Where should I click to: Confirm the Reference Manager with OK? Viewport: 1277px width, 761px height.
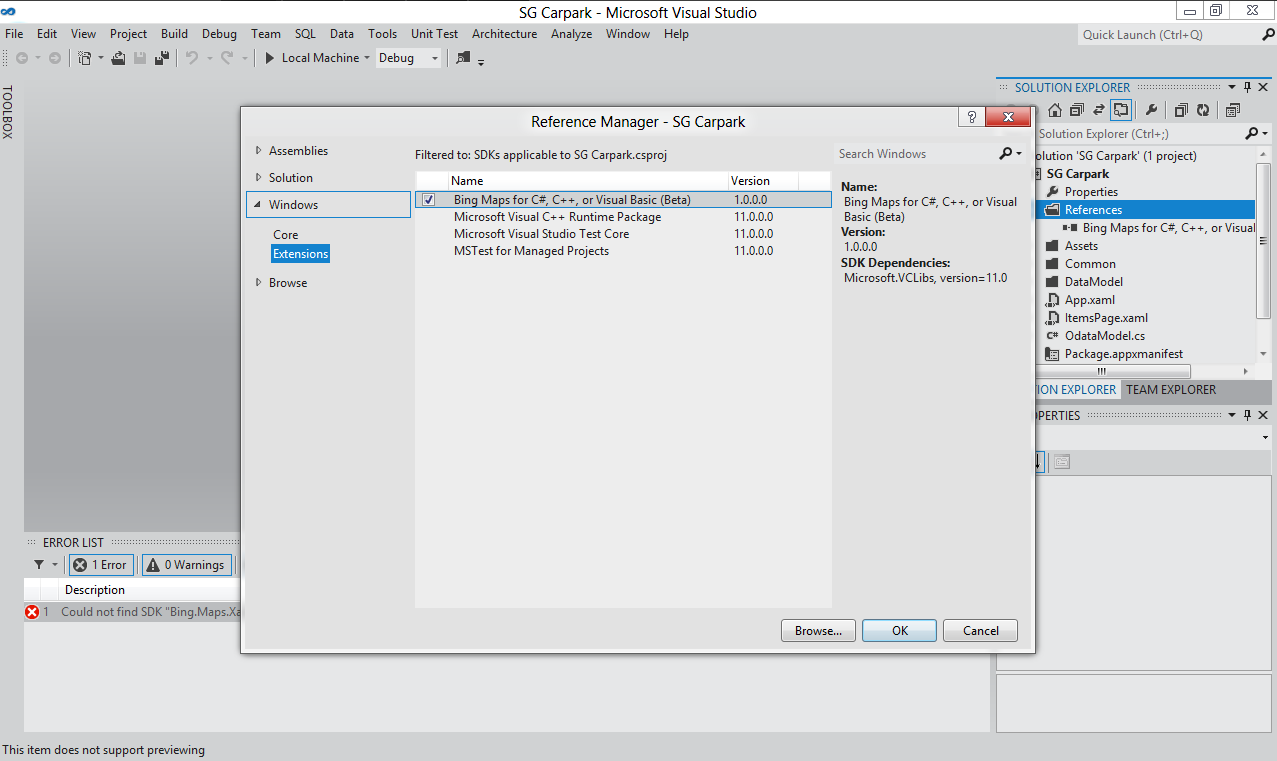(x=900, y=631)
